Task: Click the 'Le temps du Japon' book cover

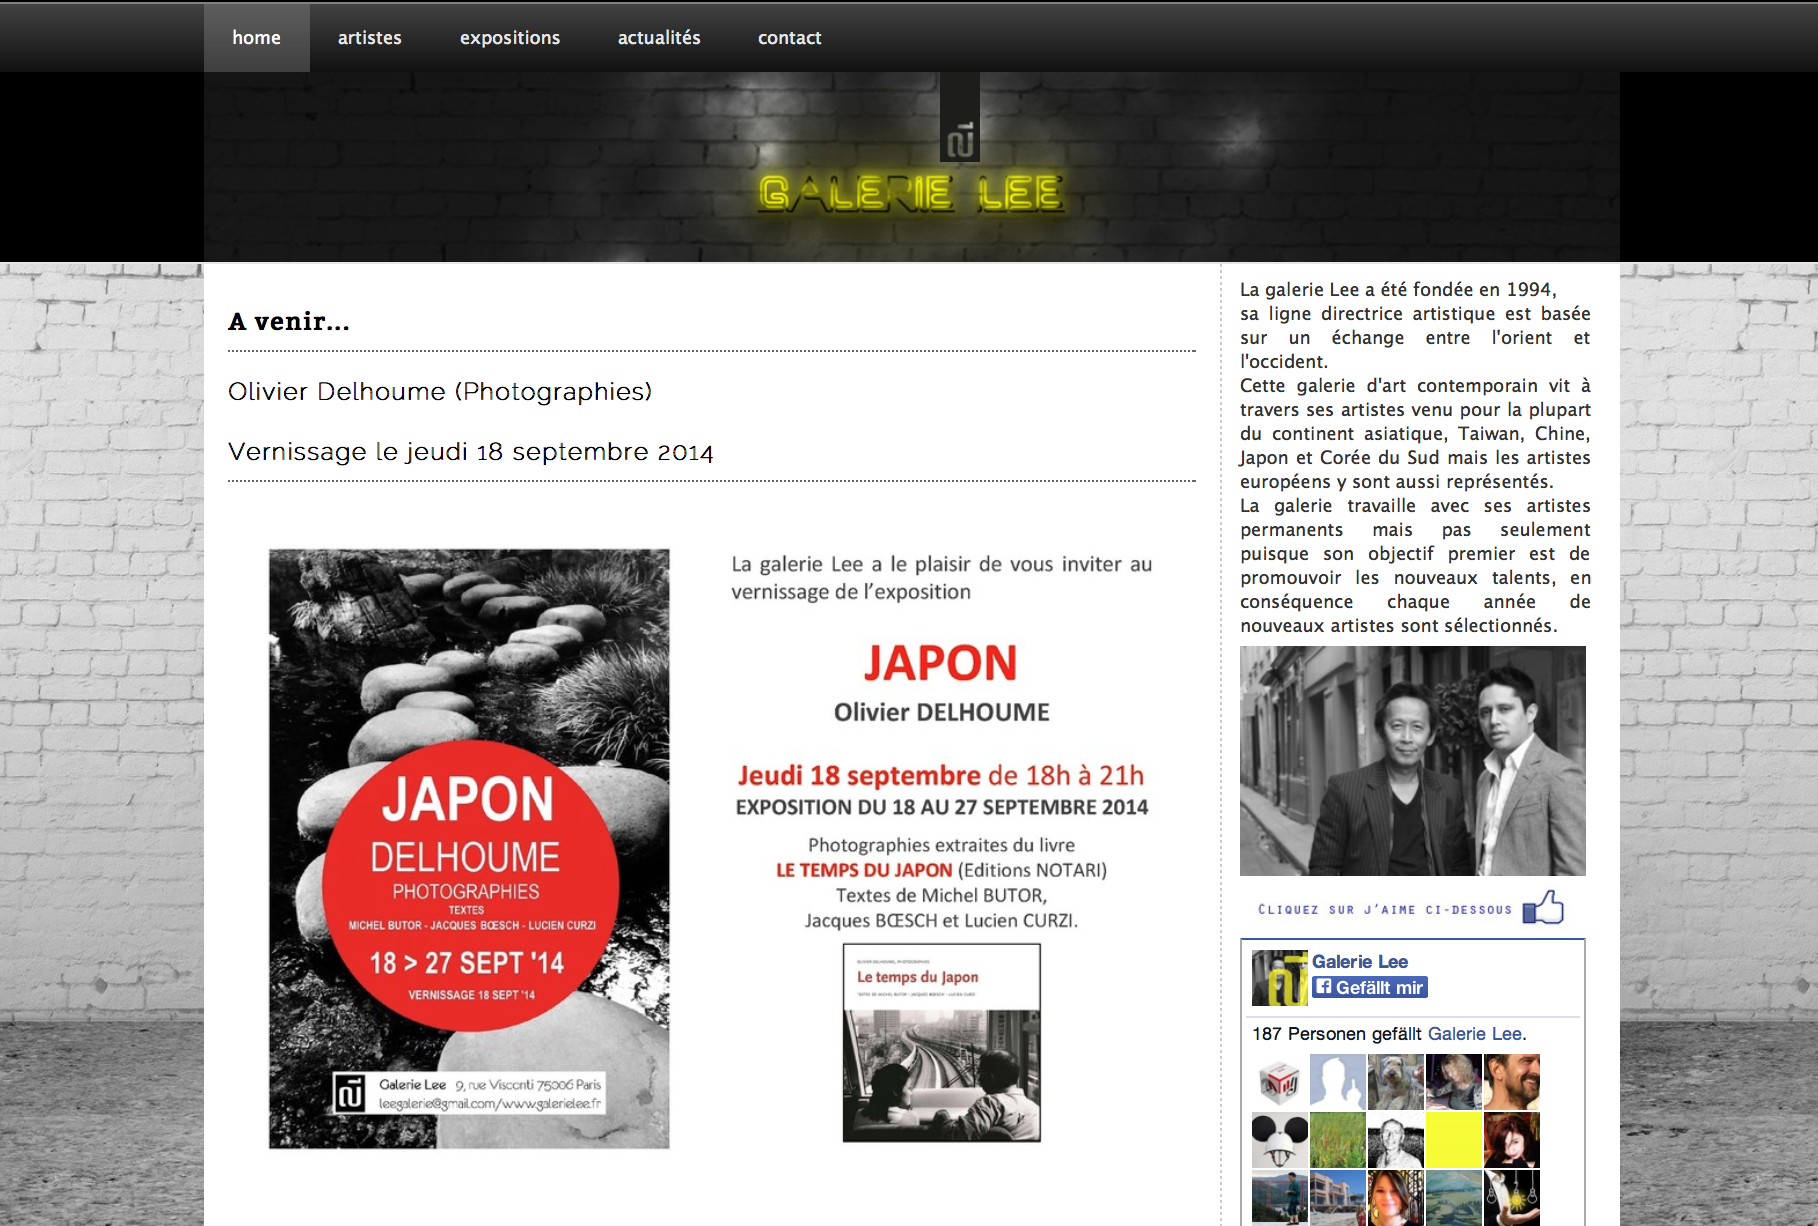Action: point(941,1042)
